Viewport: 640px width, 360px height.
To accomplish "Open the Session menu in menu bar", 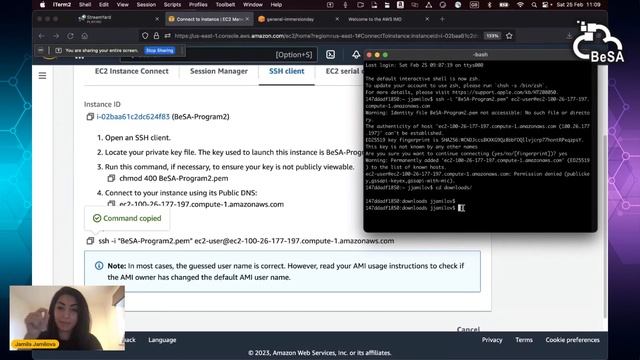I will pos(146,4).
